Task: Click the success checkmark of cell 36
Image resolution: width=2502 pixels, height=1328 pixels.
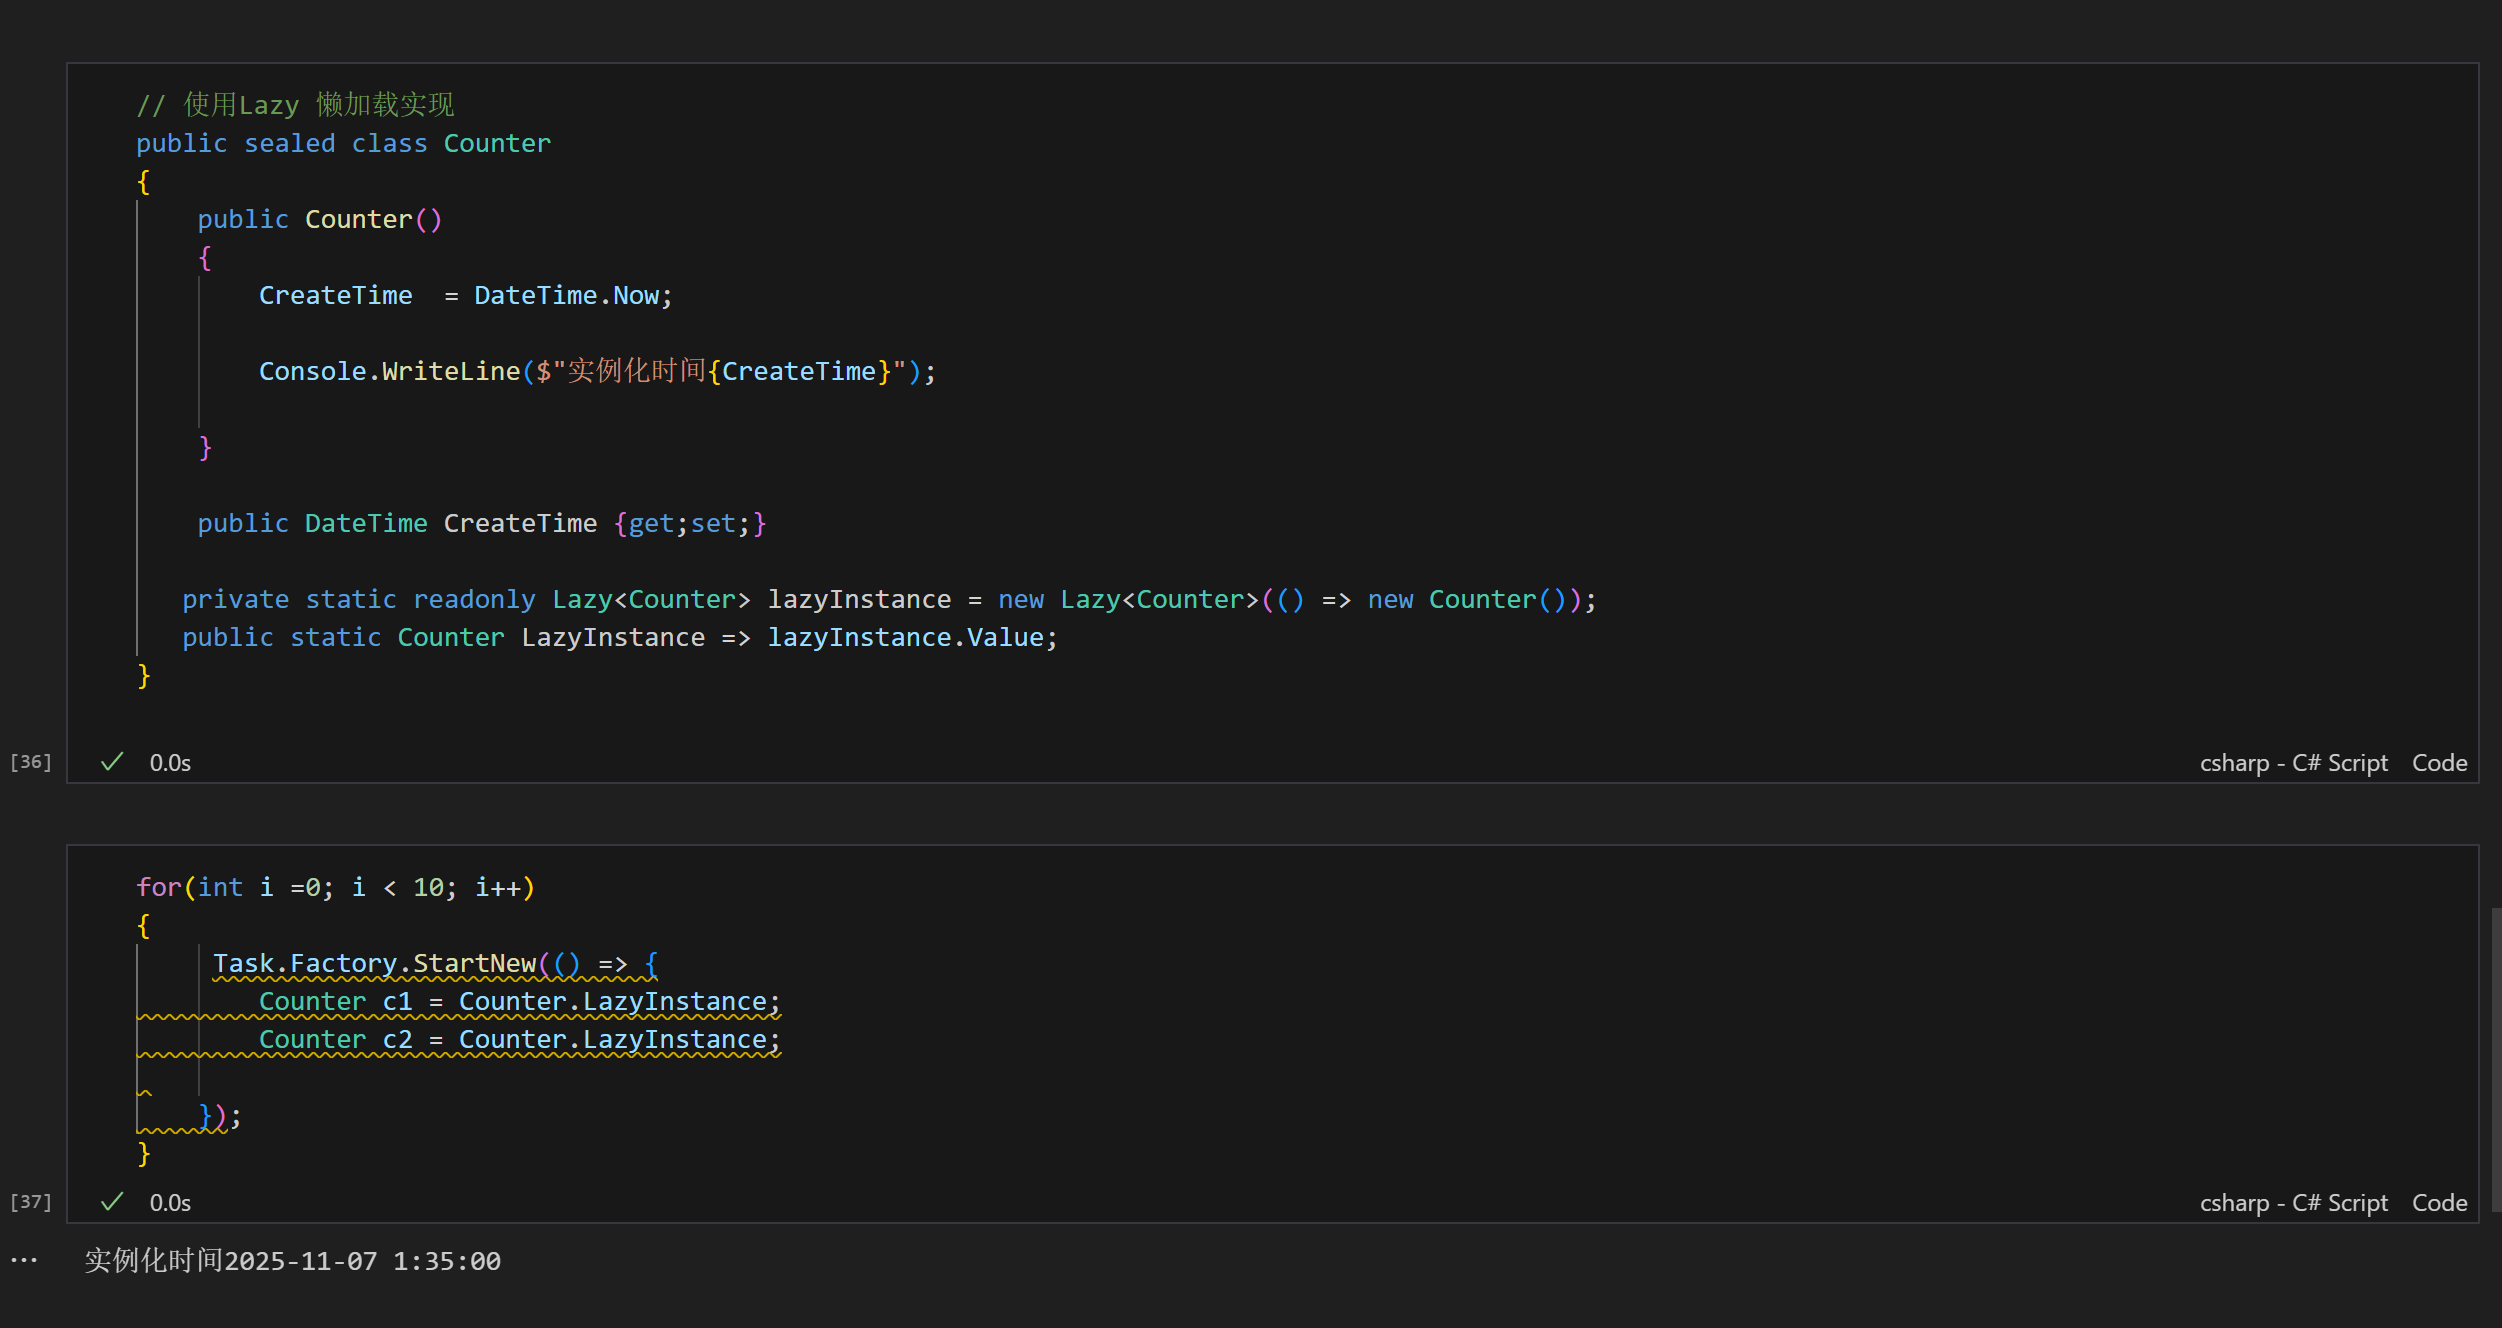Action: [112, 762]
